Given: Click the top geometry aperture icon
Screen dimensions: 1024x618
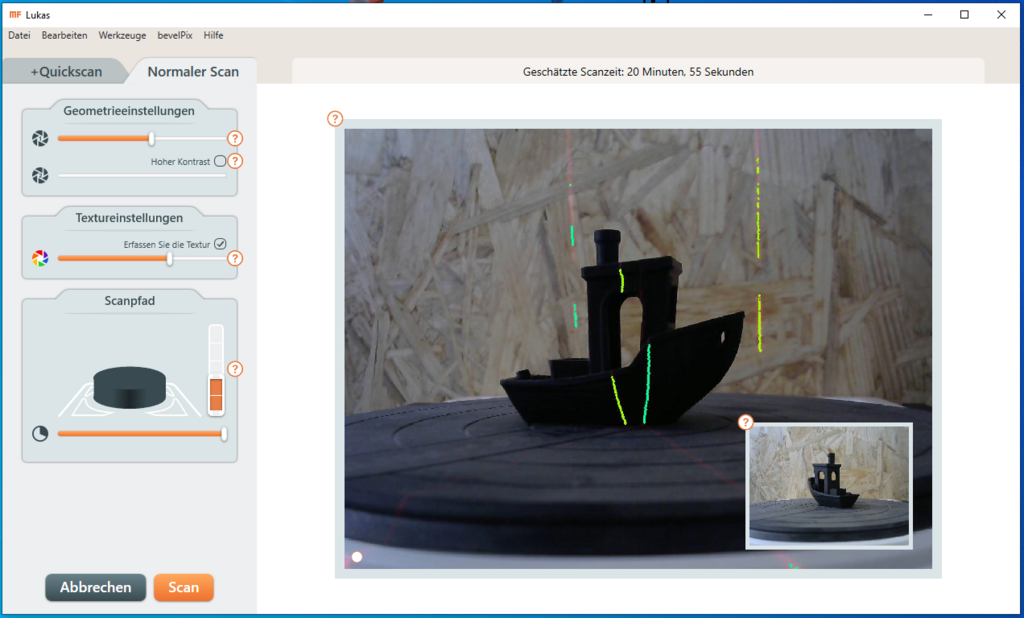Looking at the screenshot, I should tap(40, 139).
